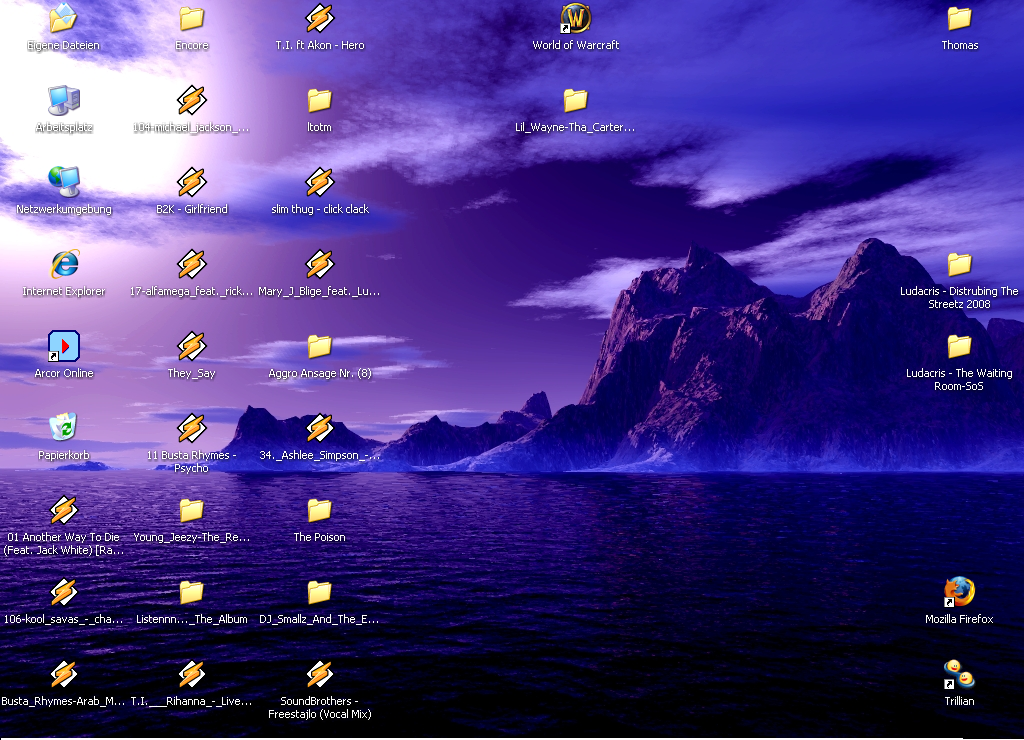Click the Internet Explorer icon
Viewport: 1024px width, 740px height.
64,265
